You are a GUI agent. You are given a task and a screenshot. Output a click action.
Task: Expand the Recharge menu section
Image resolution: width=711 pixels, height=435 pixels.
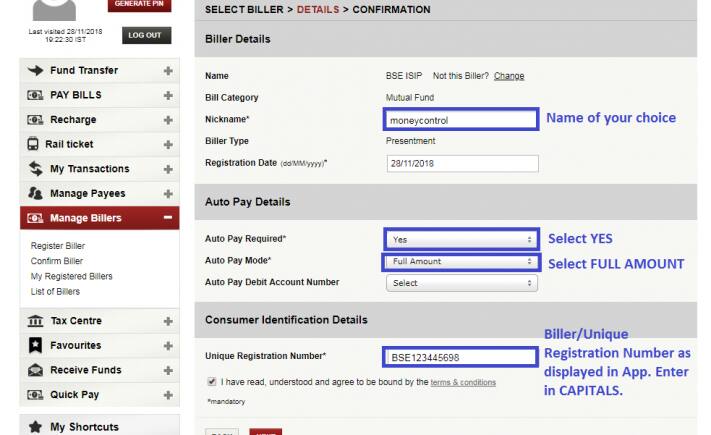[x=167, y=120]
